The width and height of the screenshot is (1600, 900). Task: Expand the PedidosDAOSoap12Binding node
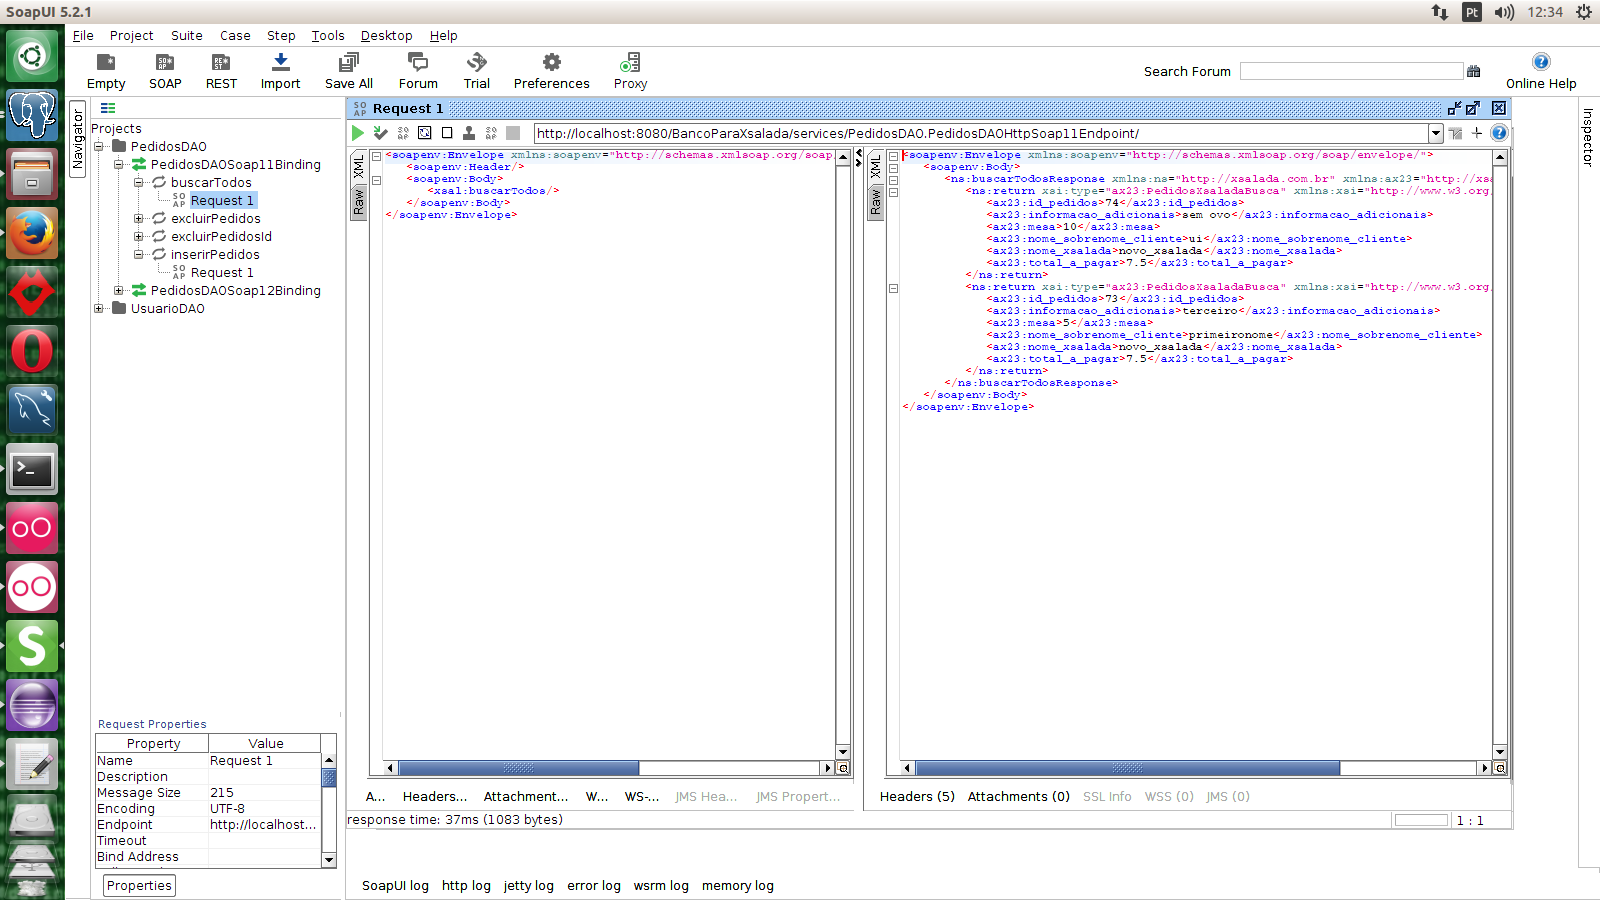[x=119, y=290]
